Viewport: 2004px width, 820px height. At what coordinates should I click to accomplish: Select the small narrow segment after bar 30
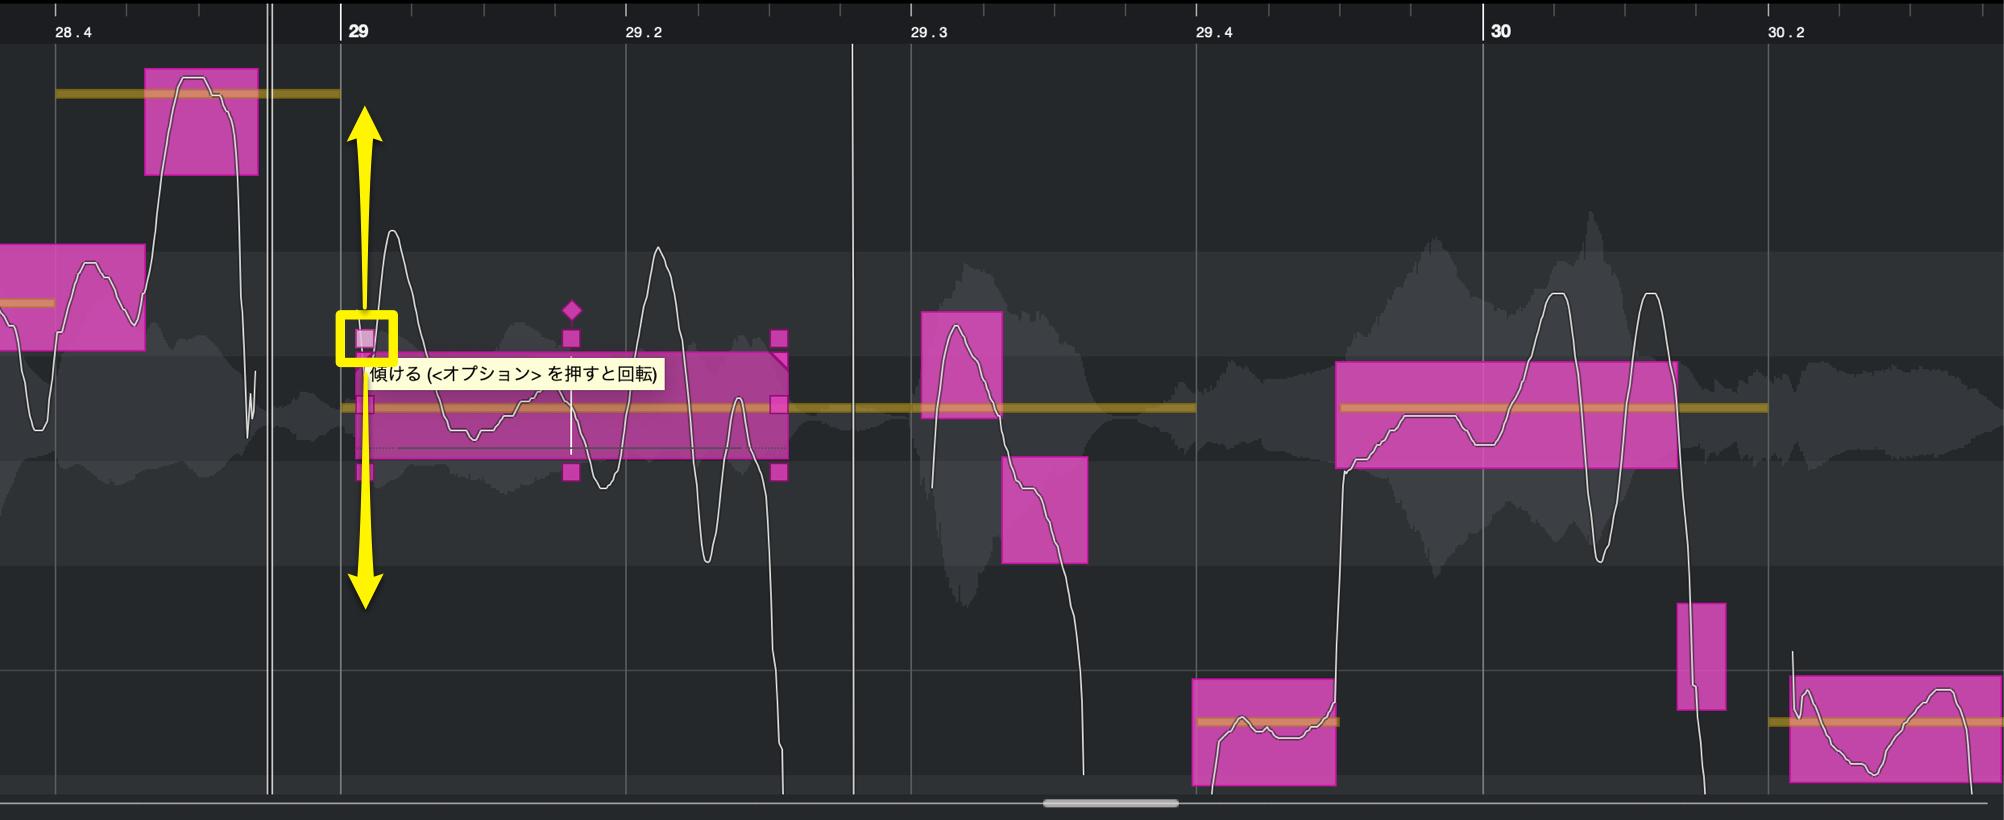1701,657
